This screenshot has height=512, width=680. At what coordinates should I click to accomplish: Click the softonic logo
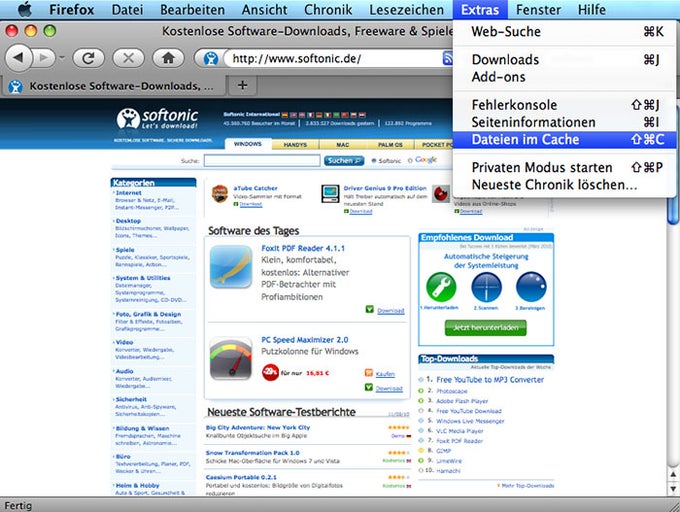click(x=157, y=118)
